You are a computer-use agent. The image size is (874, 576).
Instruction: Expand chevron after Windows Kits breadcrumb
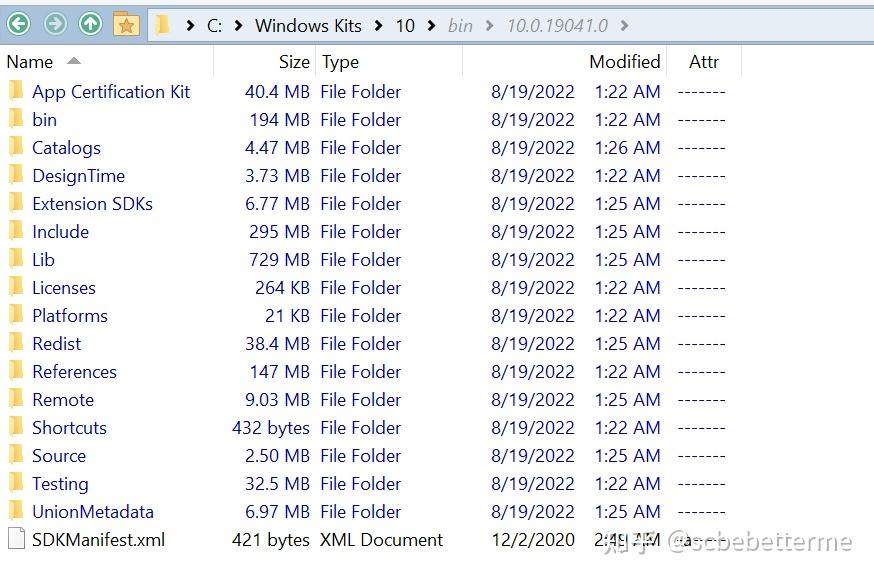[x=379, y=26]
